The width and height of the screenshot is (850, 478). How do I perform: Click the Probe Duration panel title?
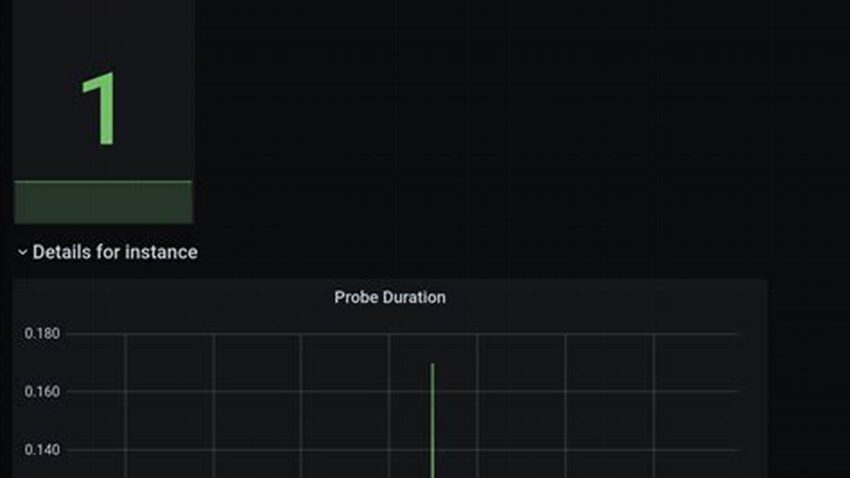390,297
